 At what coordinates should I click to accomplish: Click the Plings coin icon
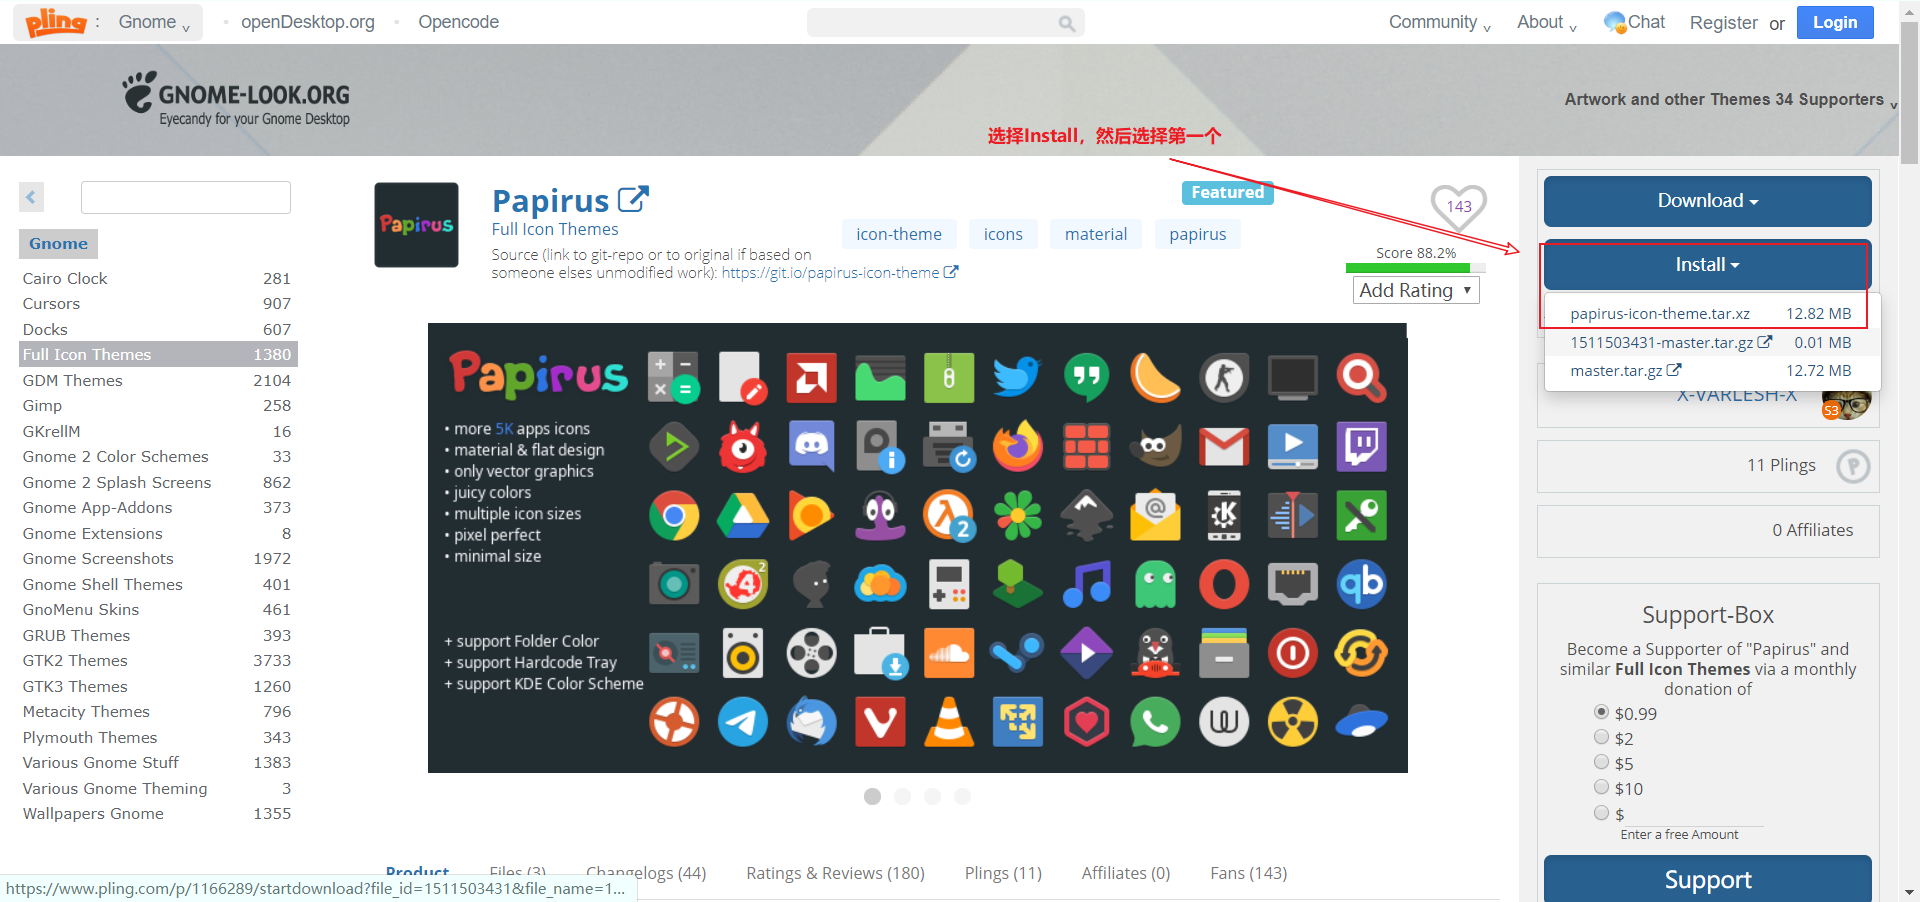[x=1853, y=466]
